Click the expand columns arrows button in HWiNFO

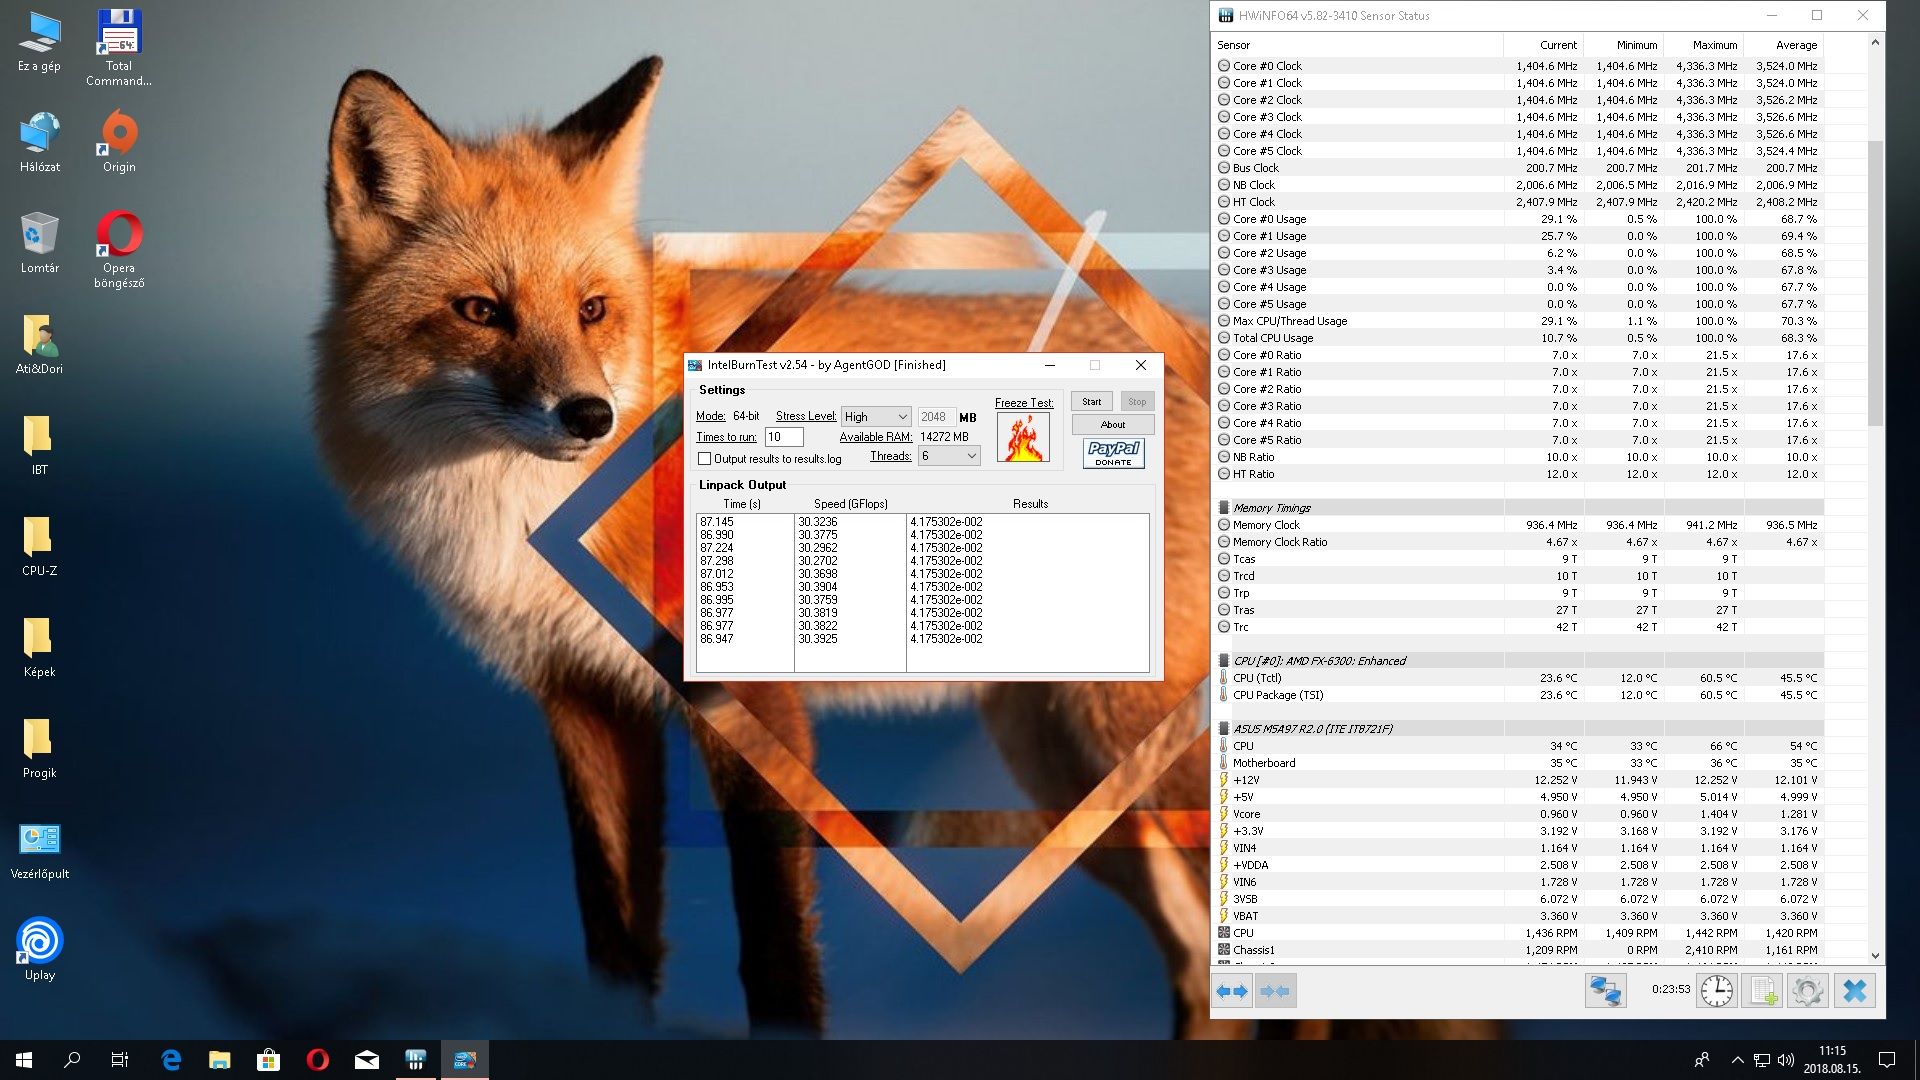1232,991
